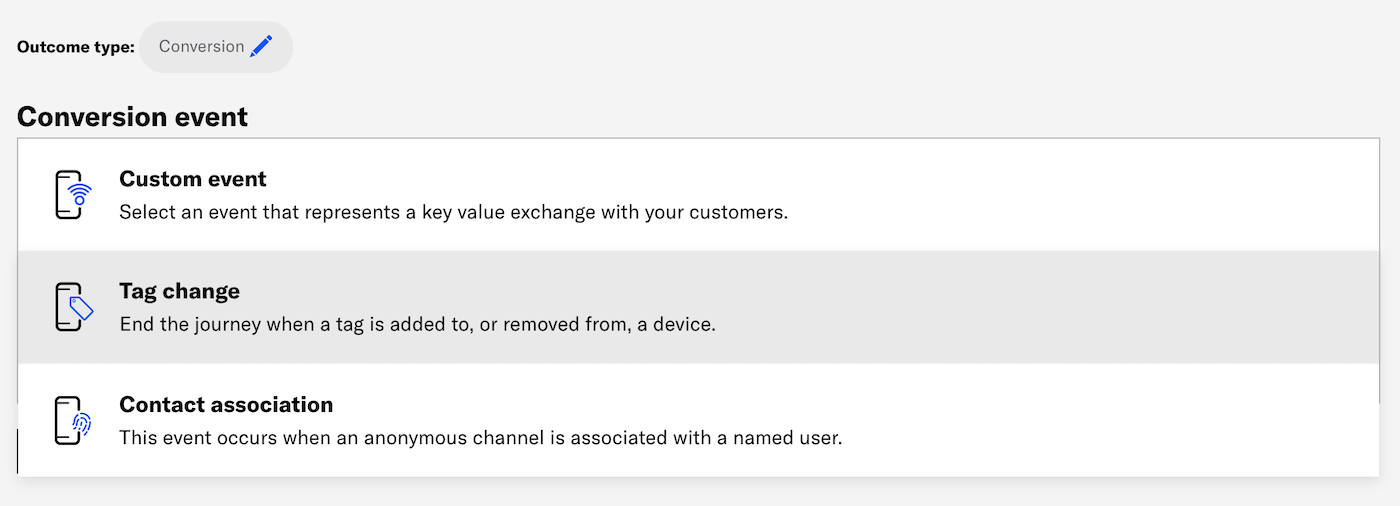Screen dimensions: 1400x506
Task: Click the blue pencil edit icon
Action: click(x=261, y=46)
